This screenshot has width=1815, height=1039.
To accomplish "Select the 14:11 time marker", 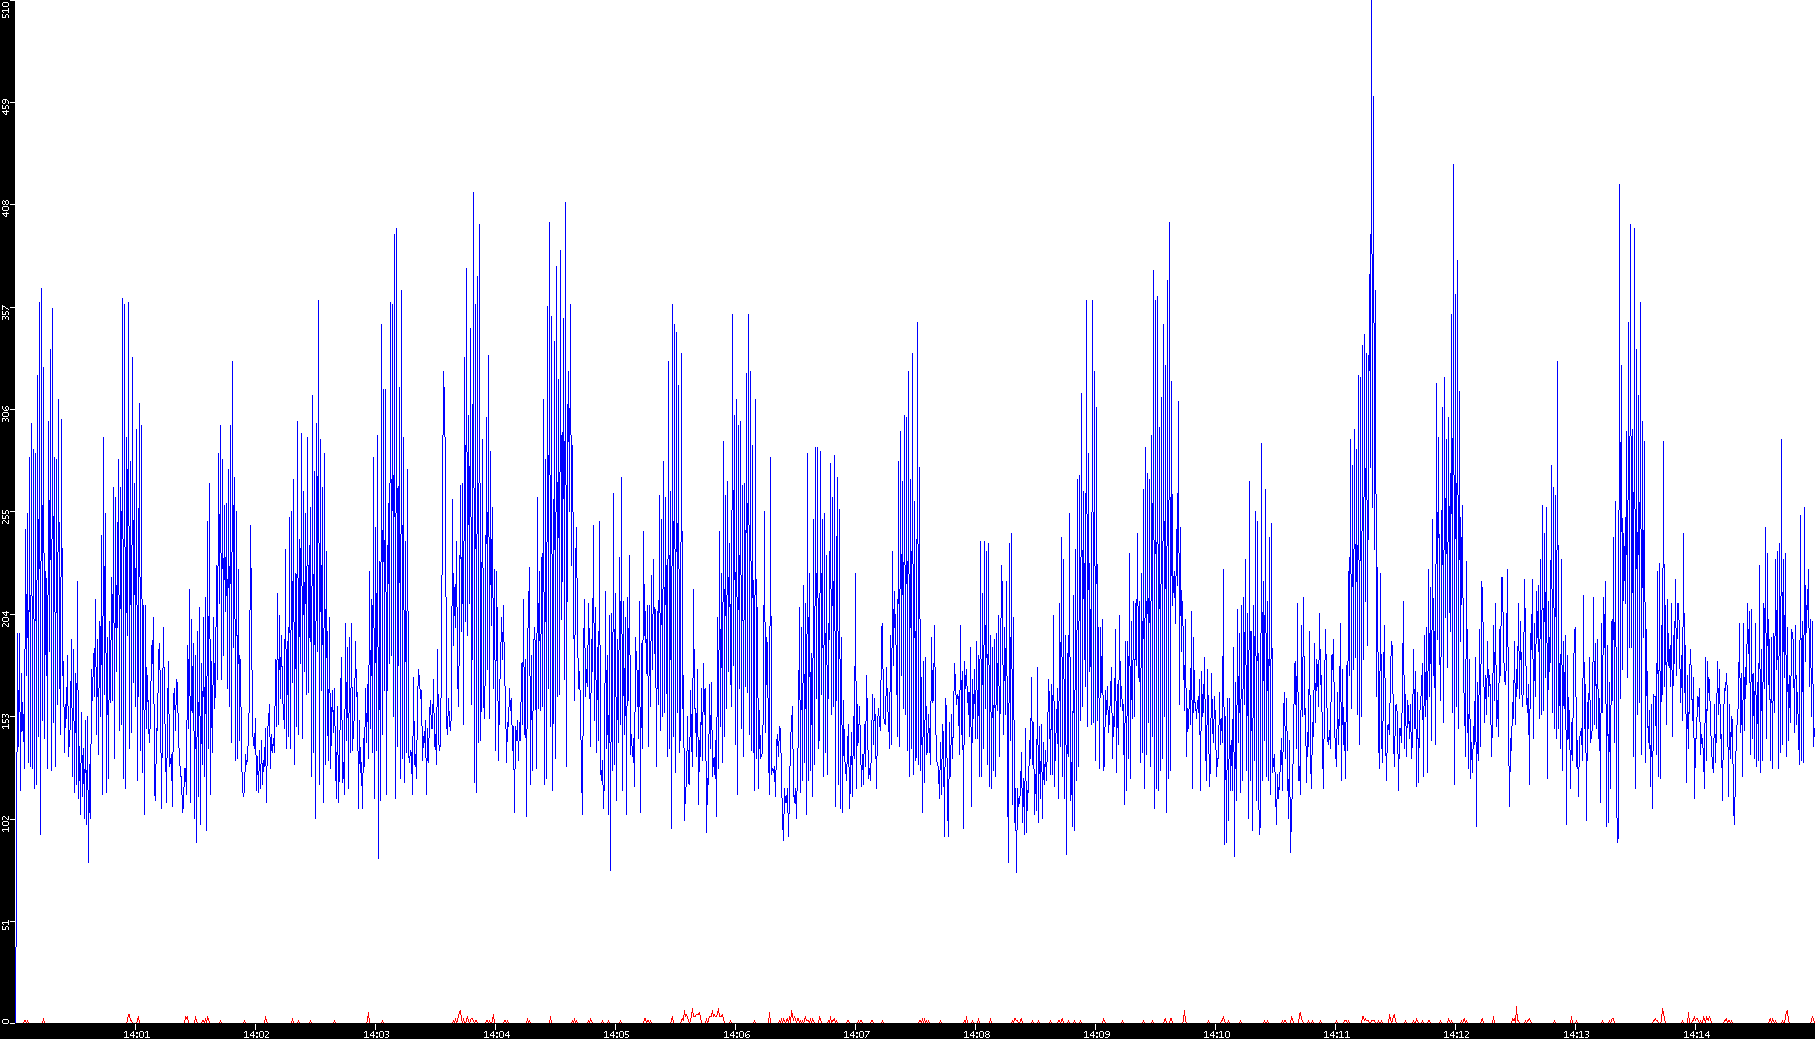I will click(1336, 1033).
